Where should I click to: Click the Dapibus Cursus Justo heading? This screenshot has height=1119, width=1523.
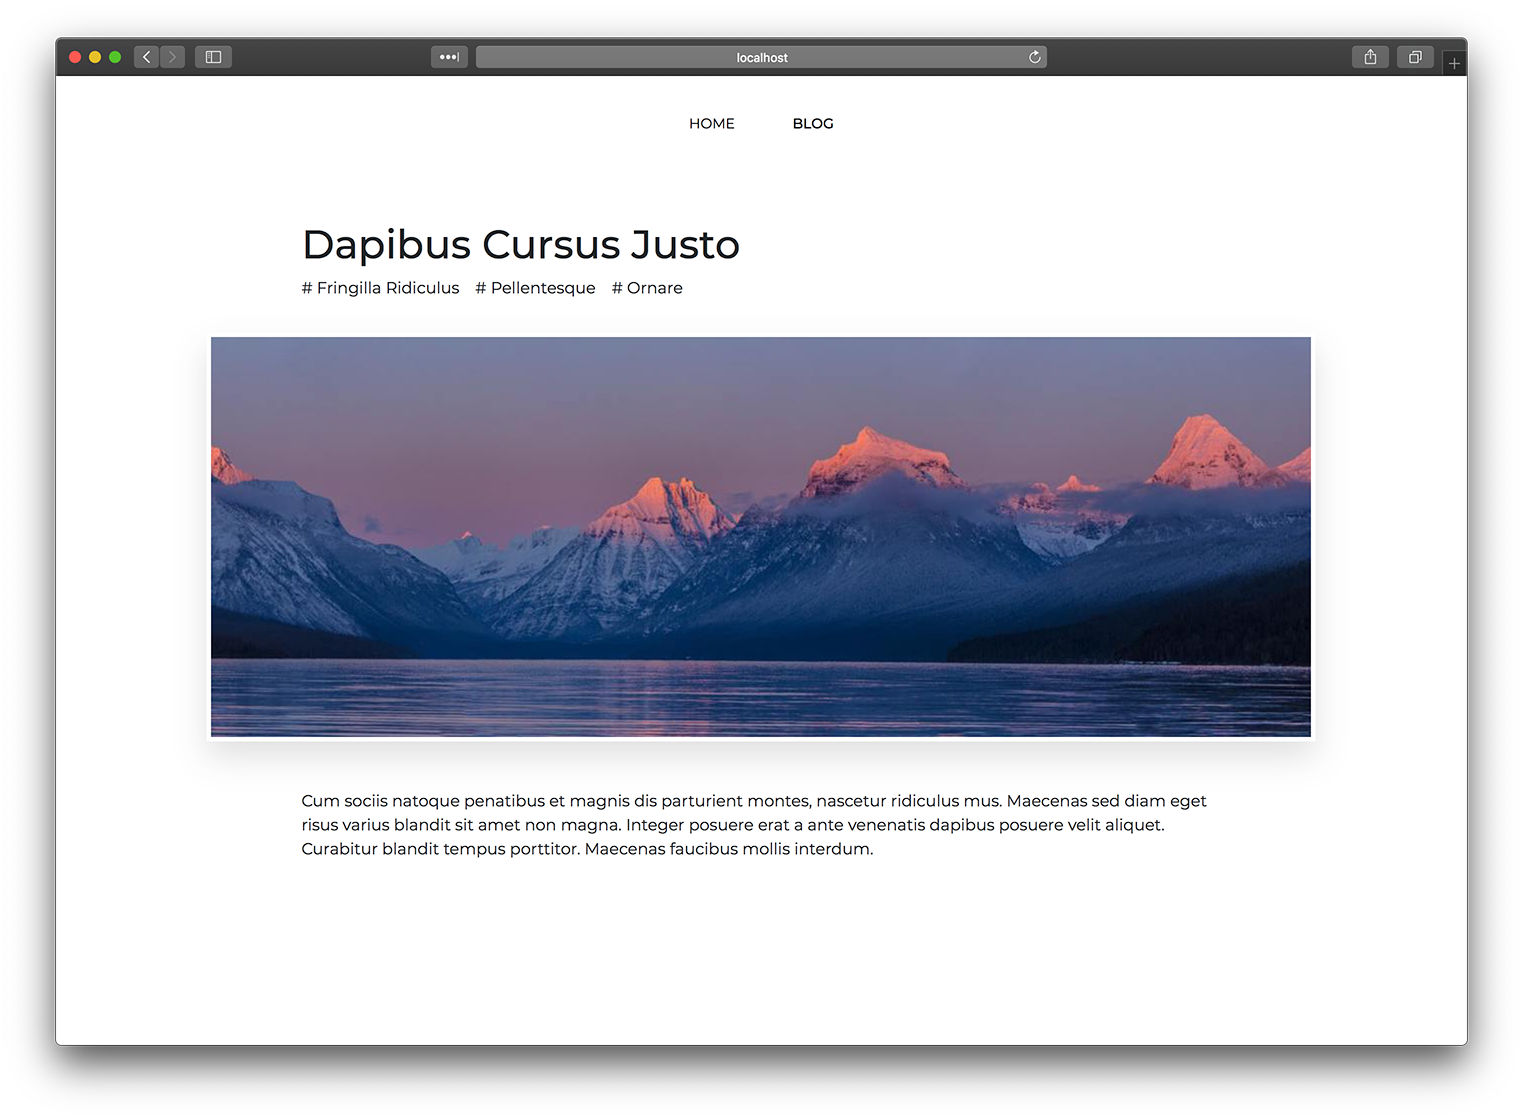(520, 245)
